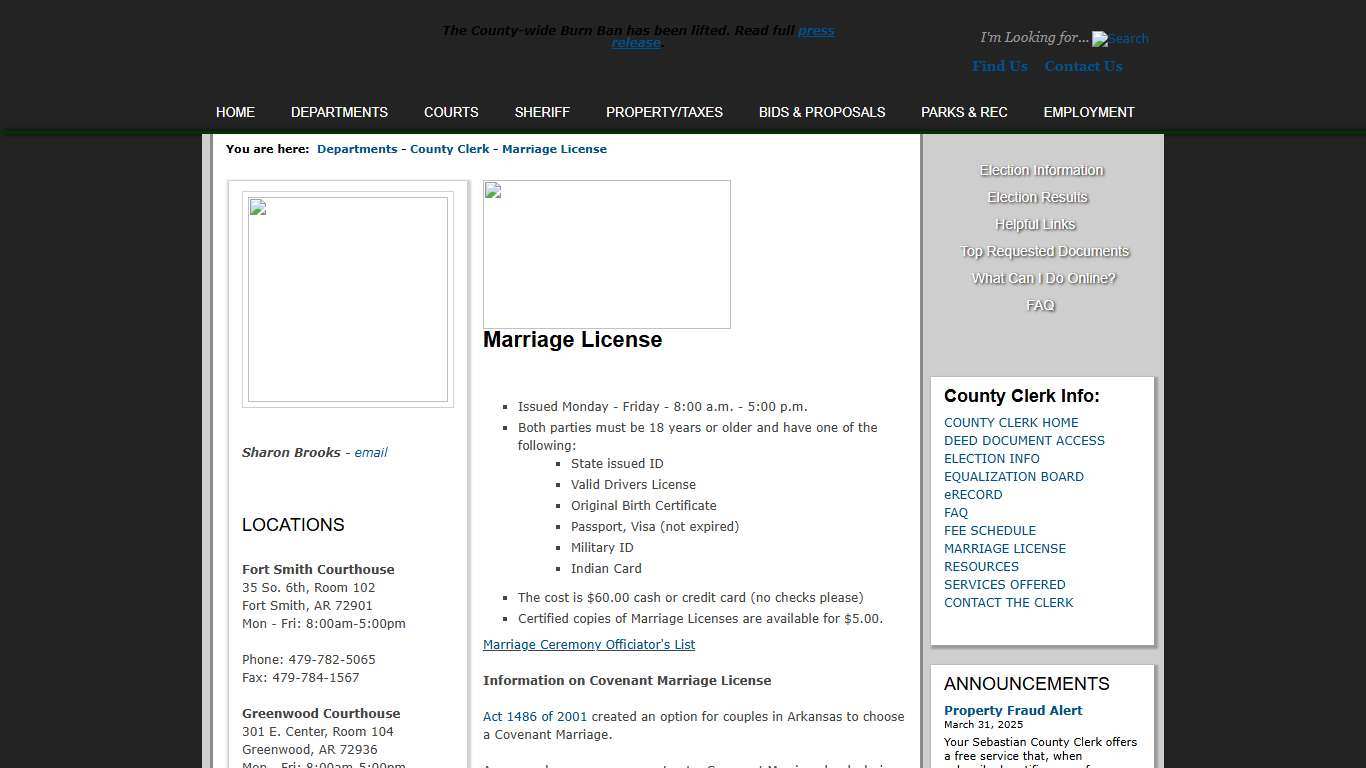
Task: Click the Search icon
Action: 1120,39
